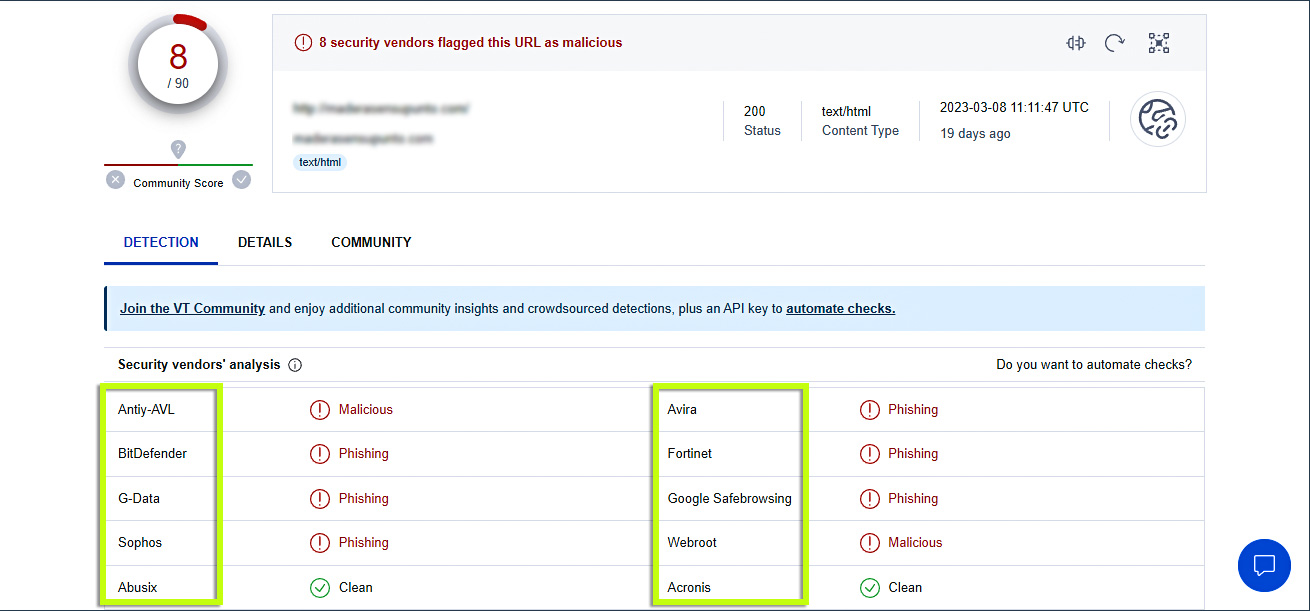
Task: Click the 2023-03-08 11:11:47 UTC timestamp
Action: 1014,107
